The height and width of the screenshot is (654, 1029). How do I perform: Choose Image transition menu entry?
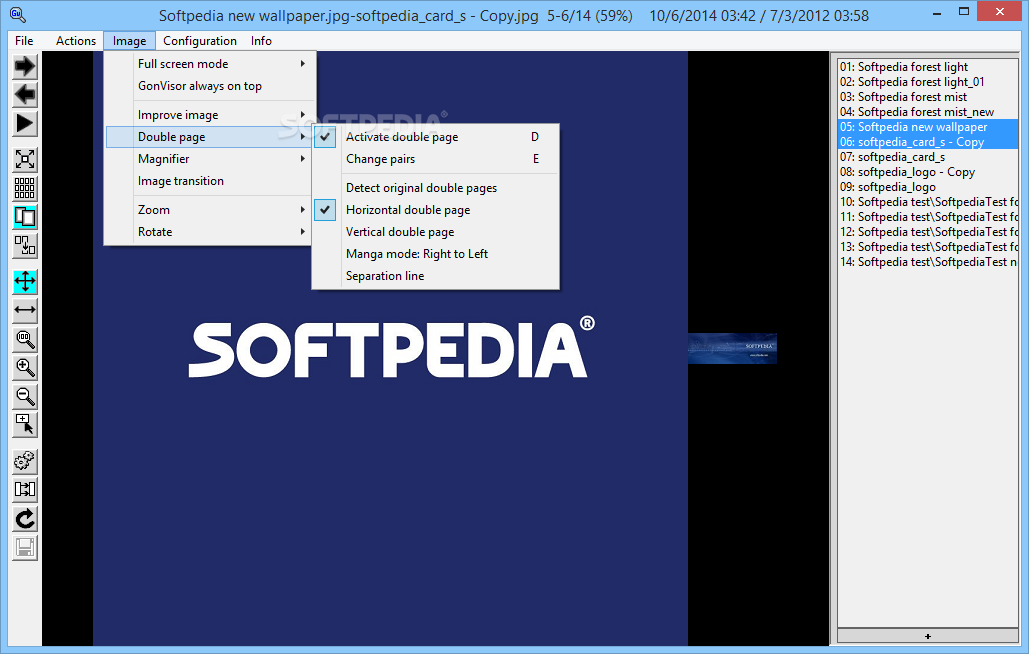209,181
